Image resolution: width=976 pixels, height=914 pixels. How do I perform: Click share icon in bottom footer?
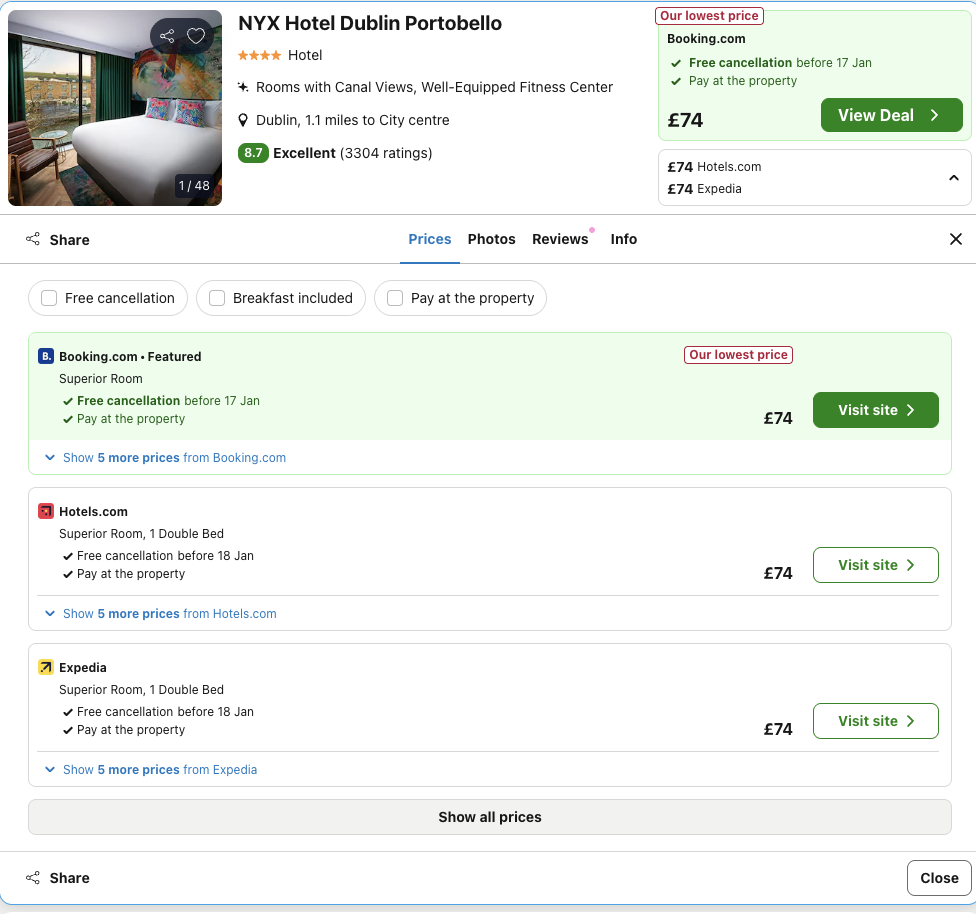(x=33, y=878)
